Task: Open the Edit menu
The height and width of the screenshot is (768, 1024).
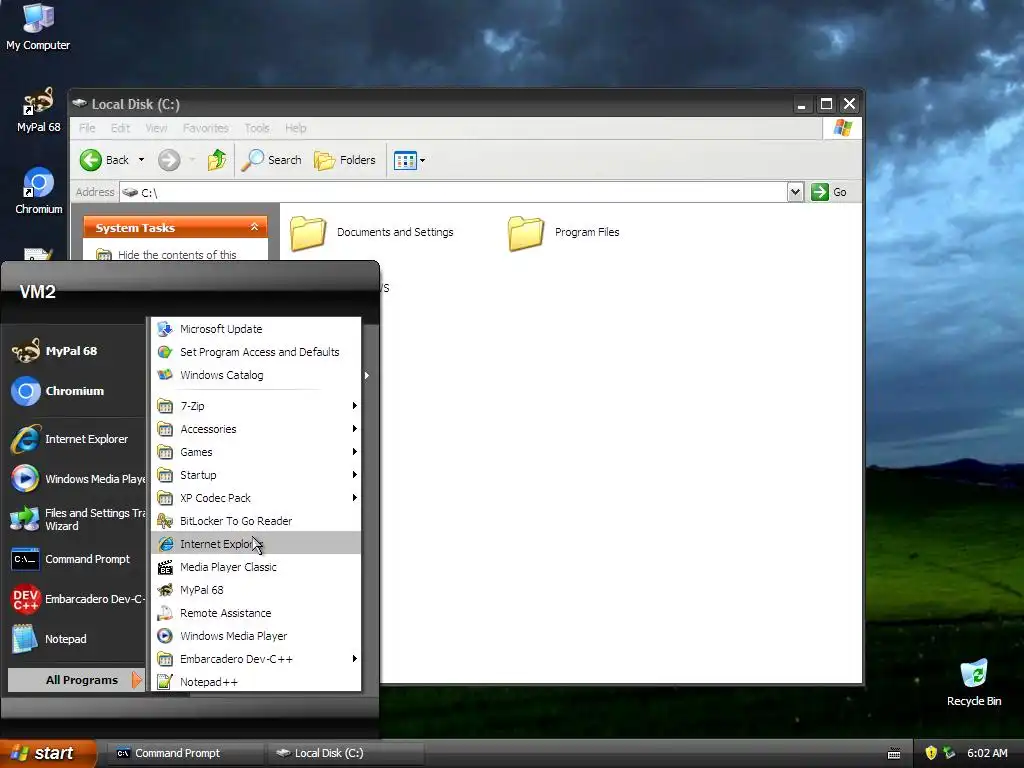Action: pos(120,128)
